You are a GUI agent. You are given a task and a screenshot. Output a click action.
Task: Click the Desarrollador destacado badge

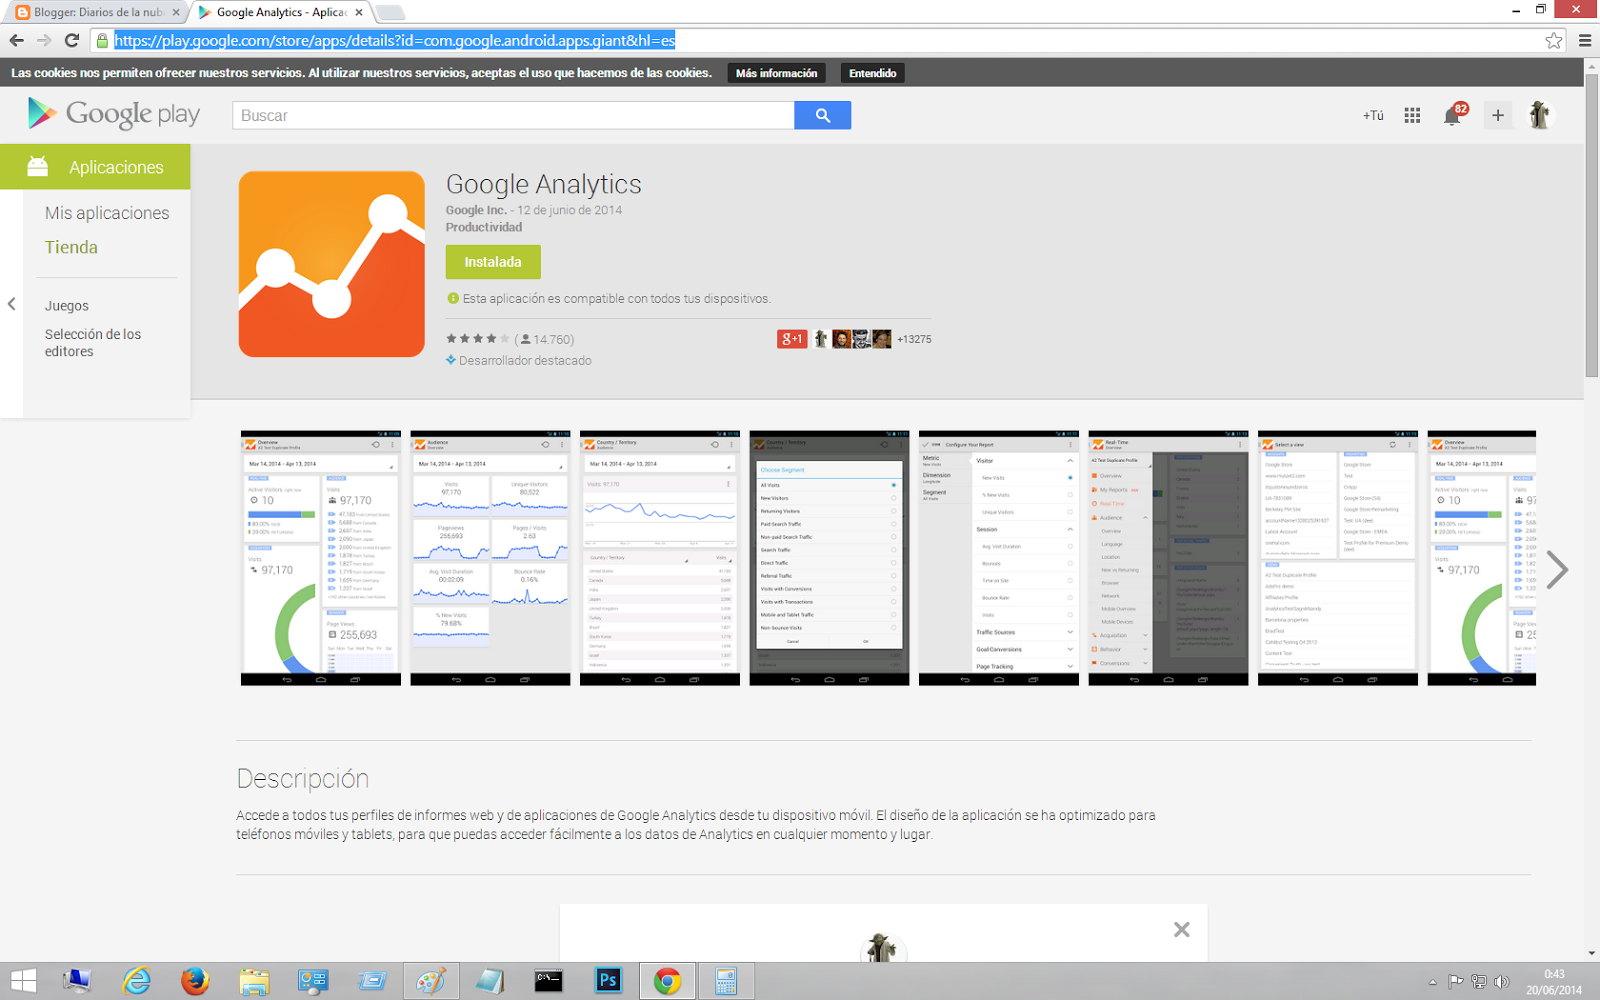click(x=519, y=360)
